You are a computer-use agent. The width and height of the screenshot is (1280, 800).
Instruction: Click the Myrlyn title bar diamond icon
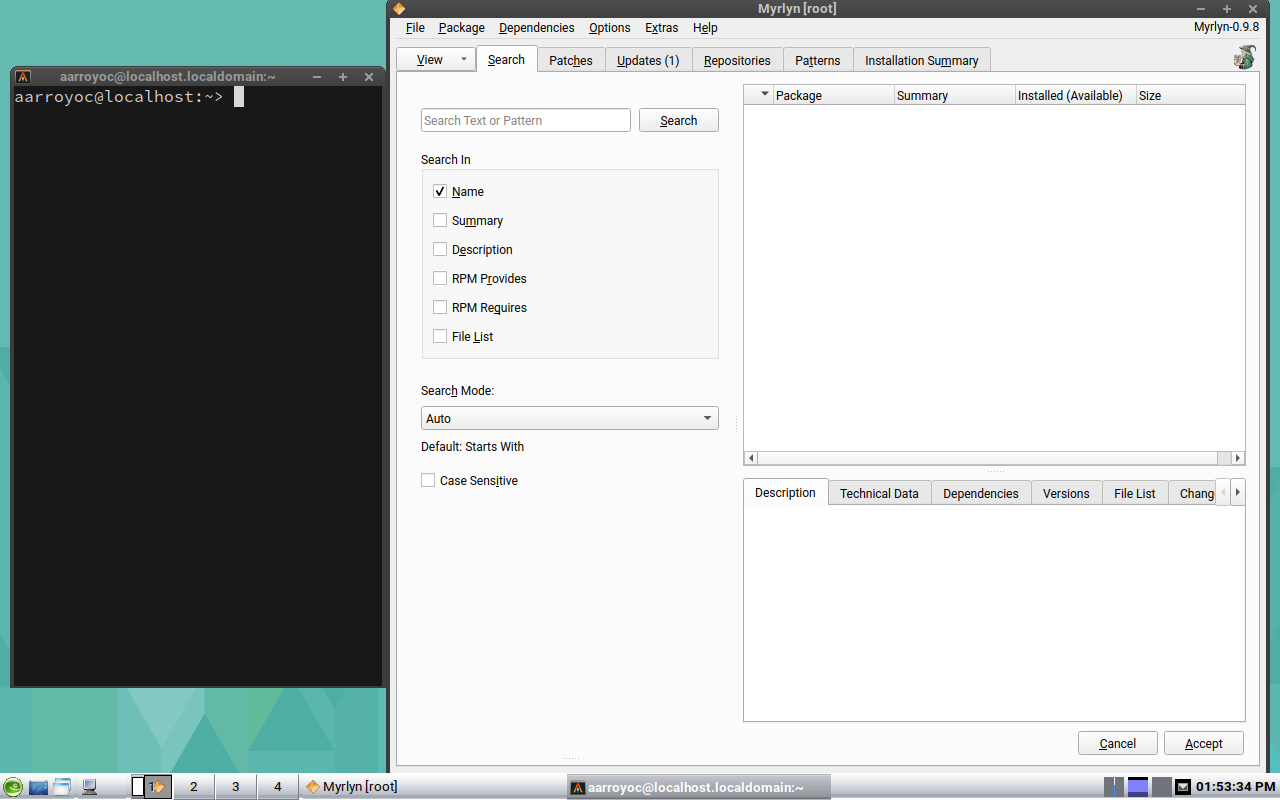399,9
